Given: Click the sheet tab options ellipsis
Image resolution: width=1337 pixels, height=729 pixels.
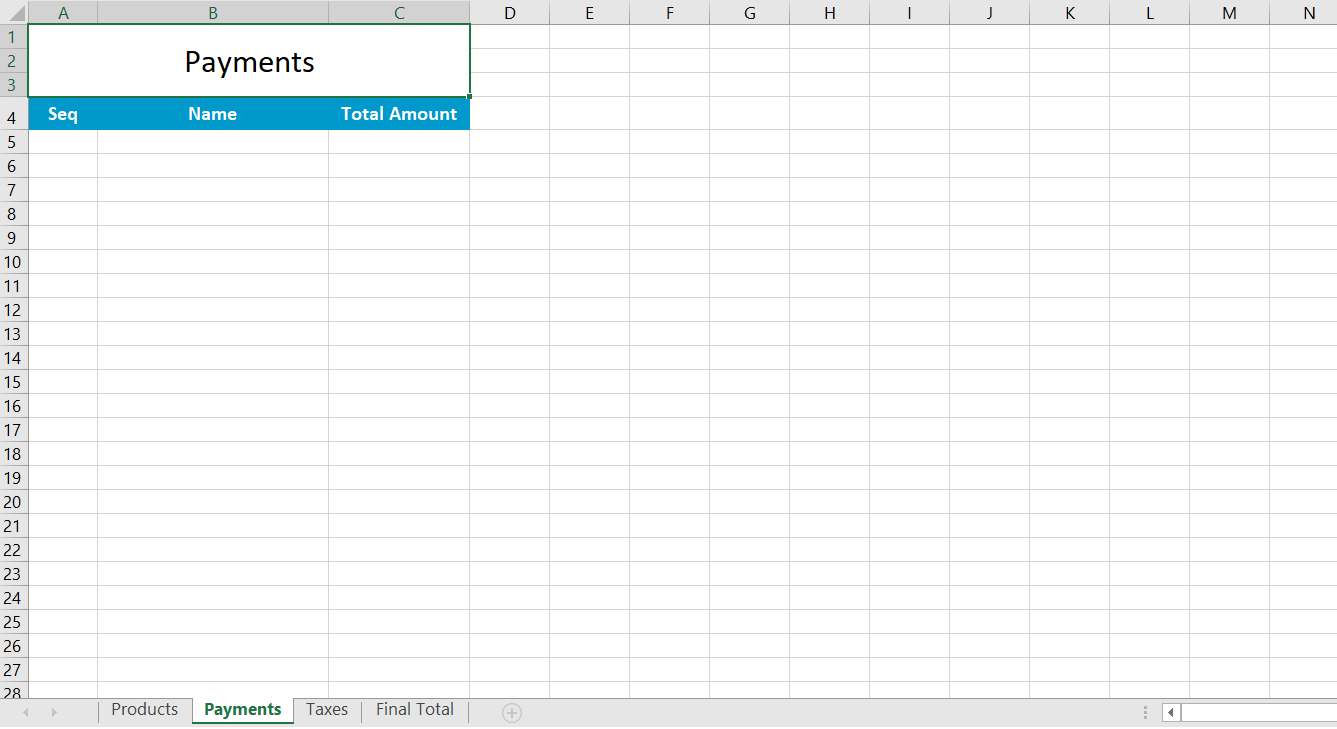Looking at the screenshot, I should click(1144, 711).
